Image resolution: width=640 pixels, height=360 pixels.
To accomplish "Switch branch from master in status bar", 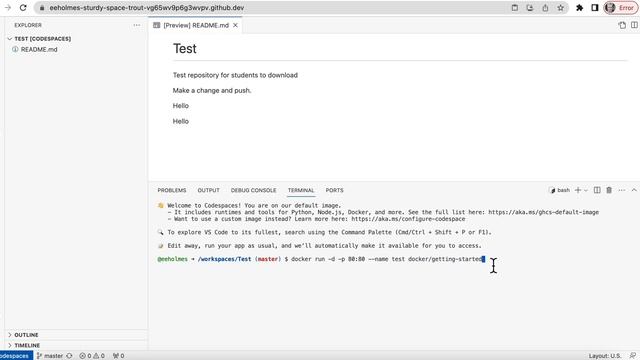I will [49, 356].
